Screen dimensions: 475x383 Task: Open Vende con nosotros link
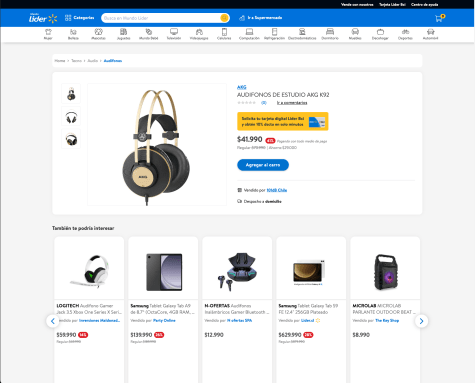pos(357,4)
